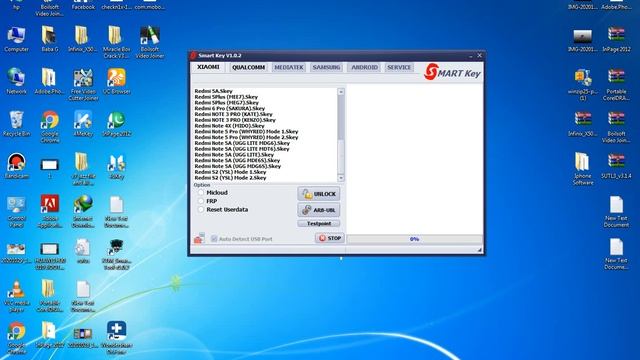Launch the Bandicam recorder icon
This screenshot has height=360, width=640.
click(16, 163)
